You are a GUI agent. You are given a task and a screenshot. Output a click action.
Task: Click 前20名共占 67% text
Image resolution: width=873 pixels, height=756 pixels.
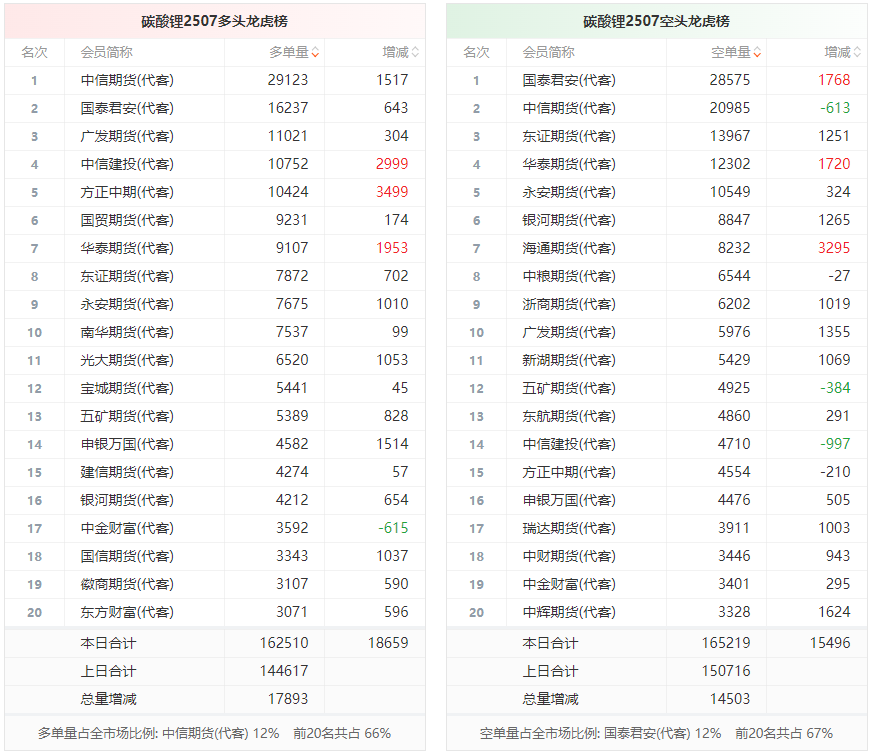pos(784,734)
